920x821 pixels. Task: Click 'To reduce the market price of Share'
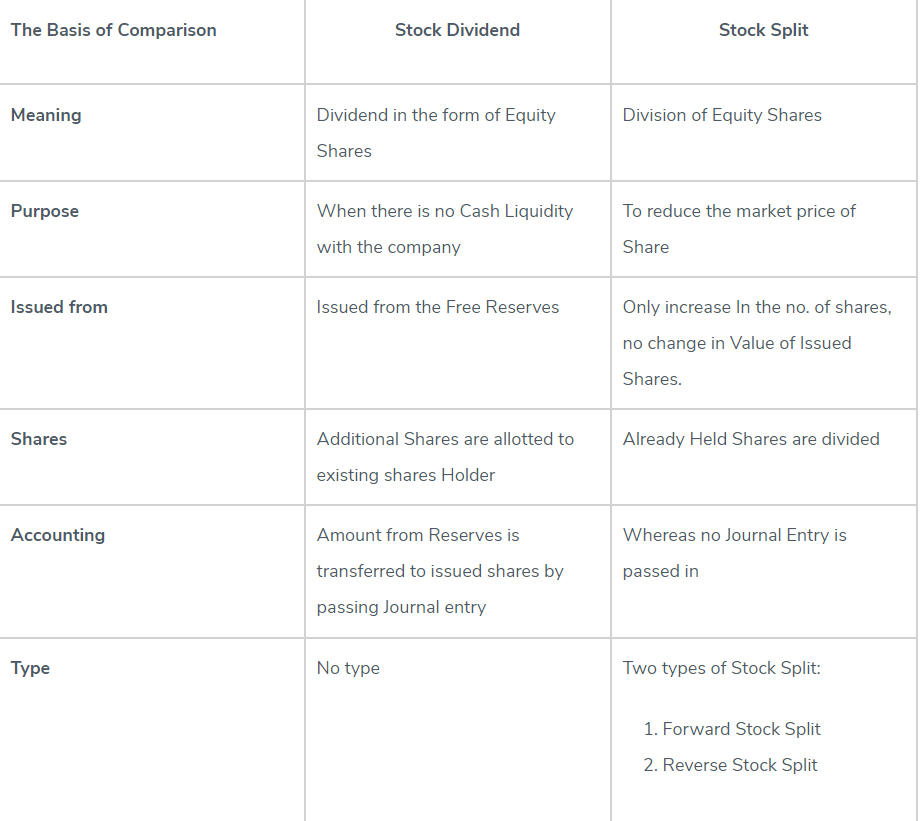click(739, 212)
